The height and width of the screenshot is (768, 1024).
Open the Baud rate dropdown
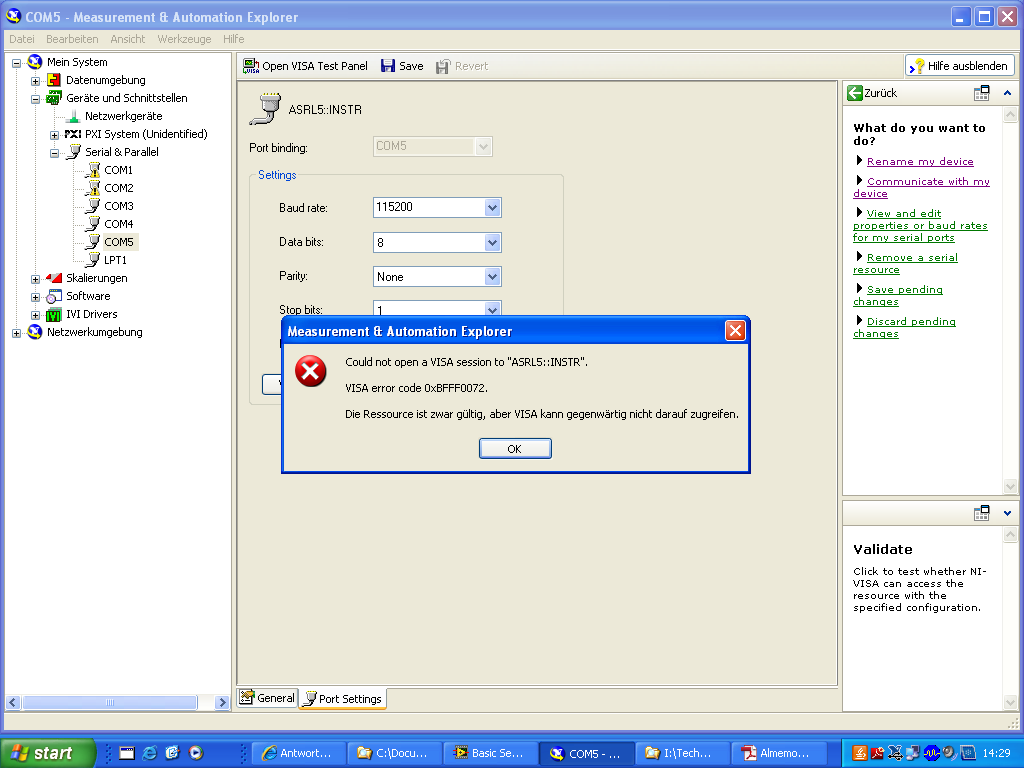492,208
